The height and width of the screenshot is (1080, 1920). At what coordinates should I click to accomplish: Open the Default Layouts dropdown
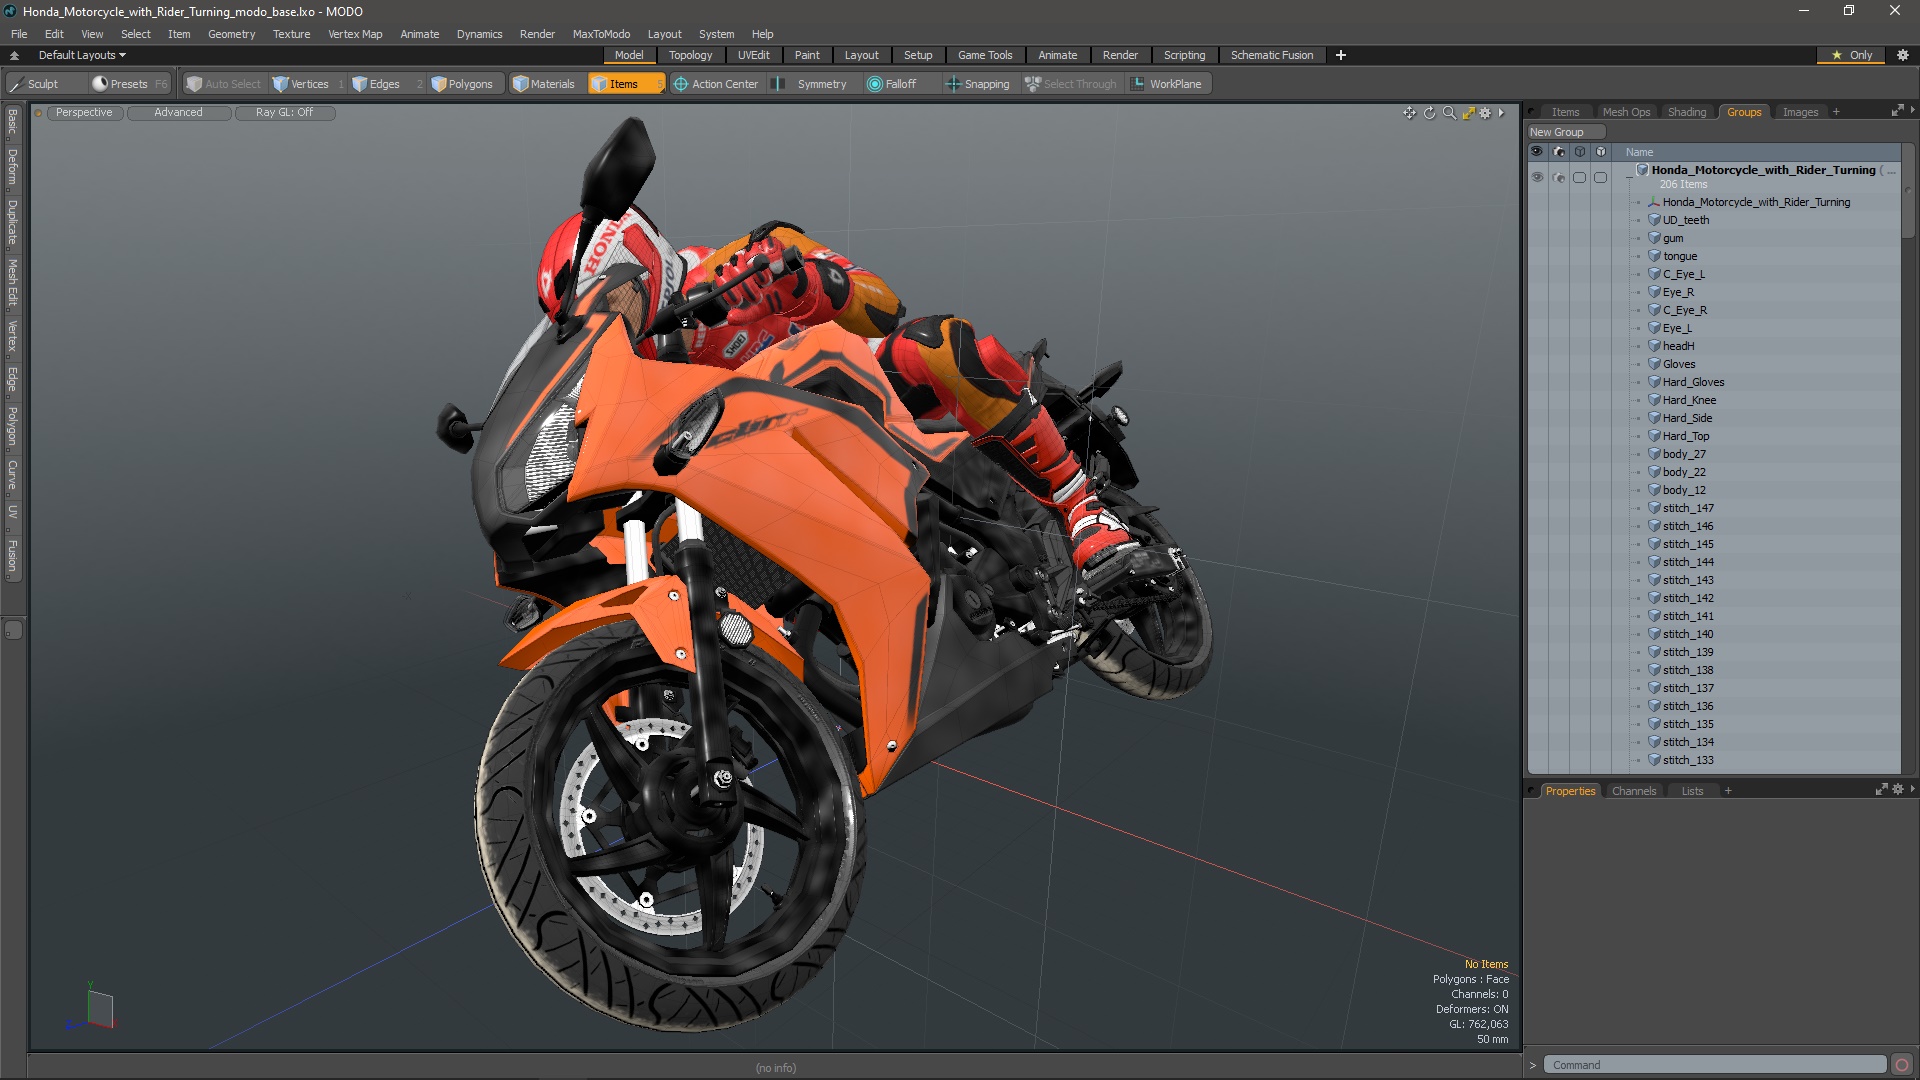[x=82, y=55]
